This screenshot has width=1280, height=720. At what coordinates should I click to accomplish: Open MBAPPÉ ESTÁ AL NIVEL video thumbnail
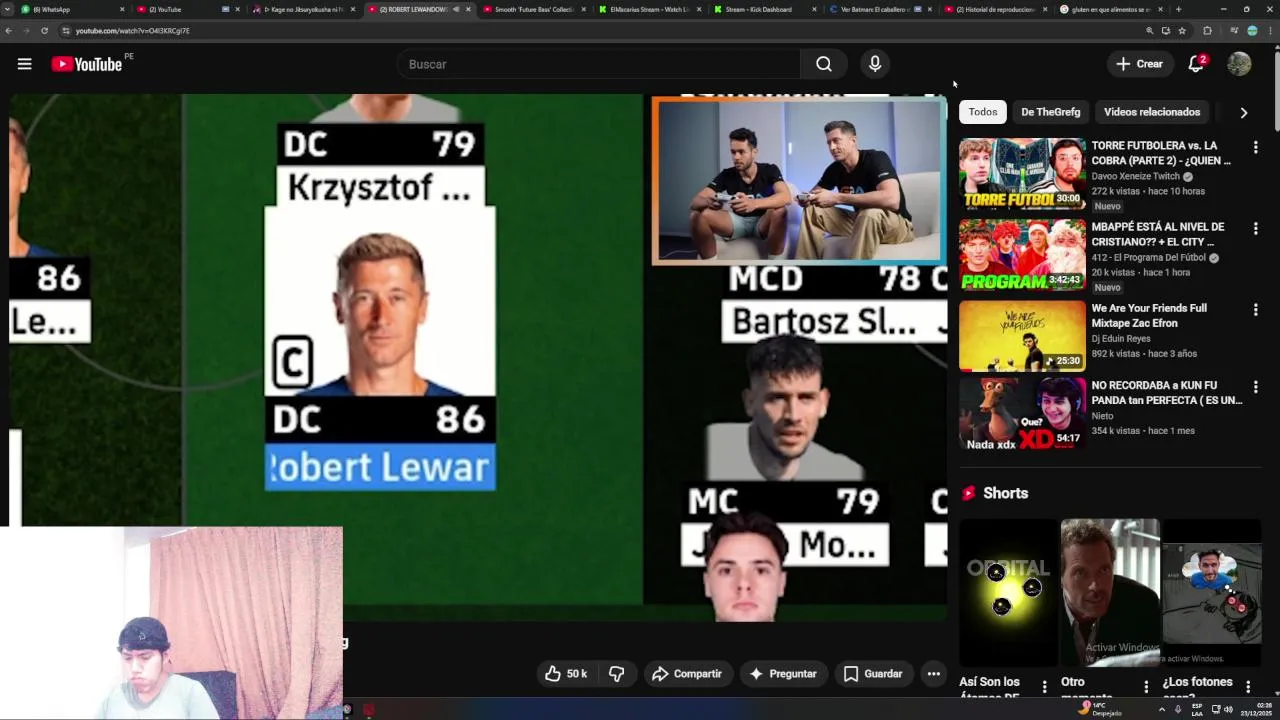pos(1022,255)
